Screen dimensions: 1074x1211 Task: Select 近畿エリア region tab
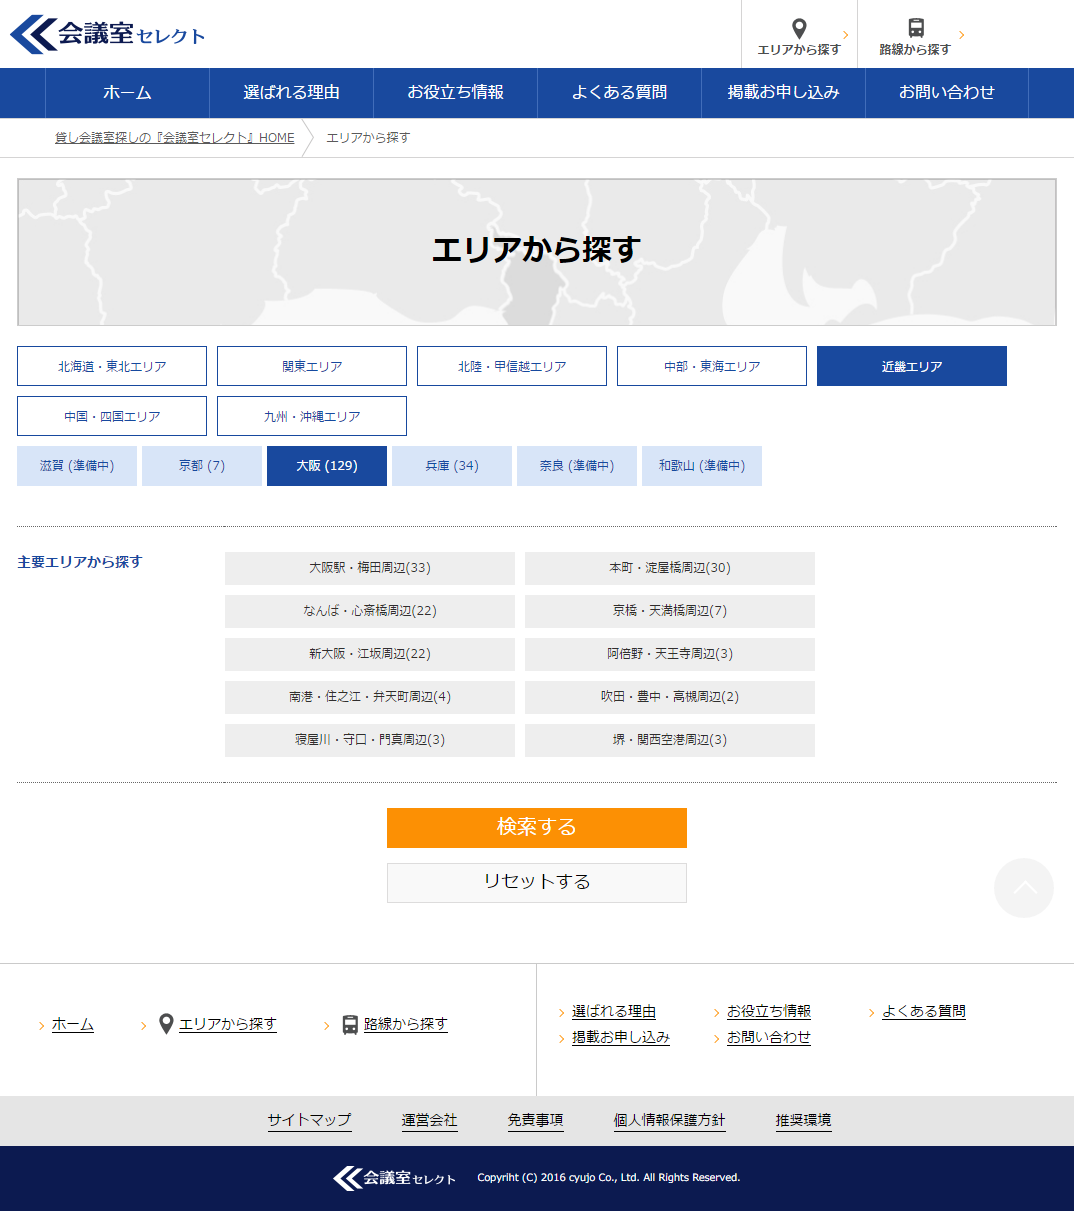[x=912, y=366]
